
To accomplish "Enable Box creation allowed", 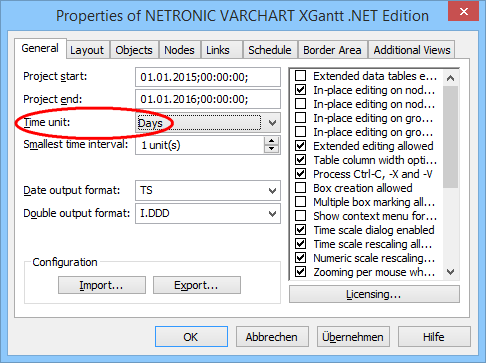I will [x=301, y=188].
